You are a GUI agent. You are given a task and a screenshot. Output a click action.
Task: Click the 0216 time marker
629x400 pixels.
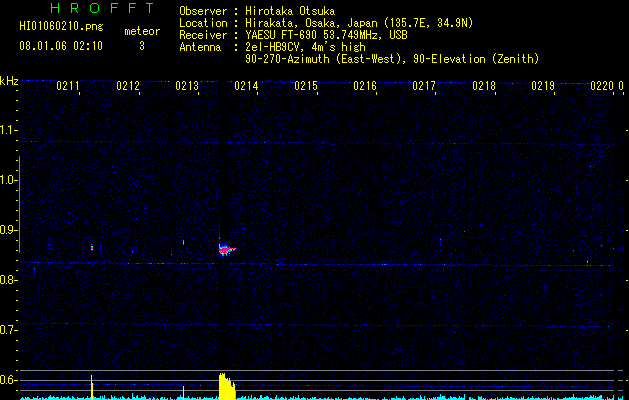click(365, 86)
